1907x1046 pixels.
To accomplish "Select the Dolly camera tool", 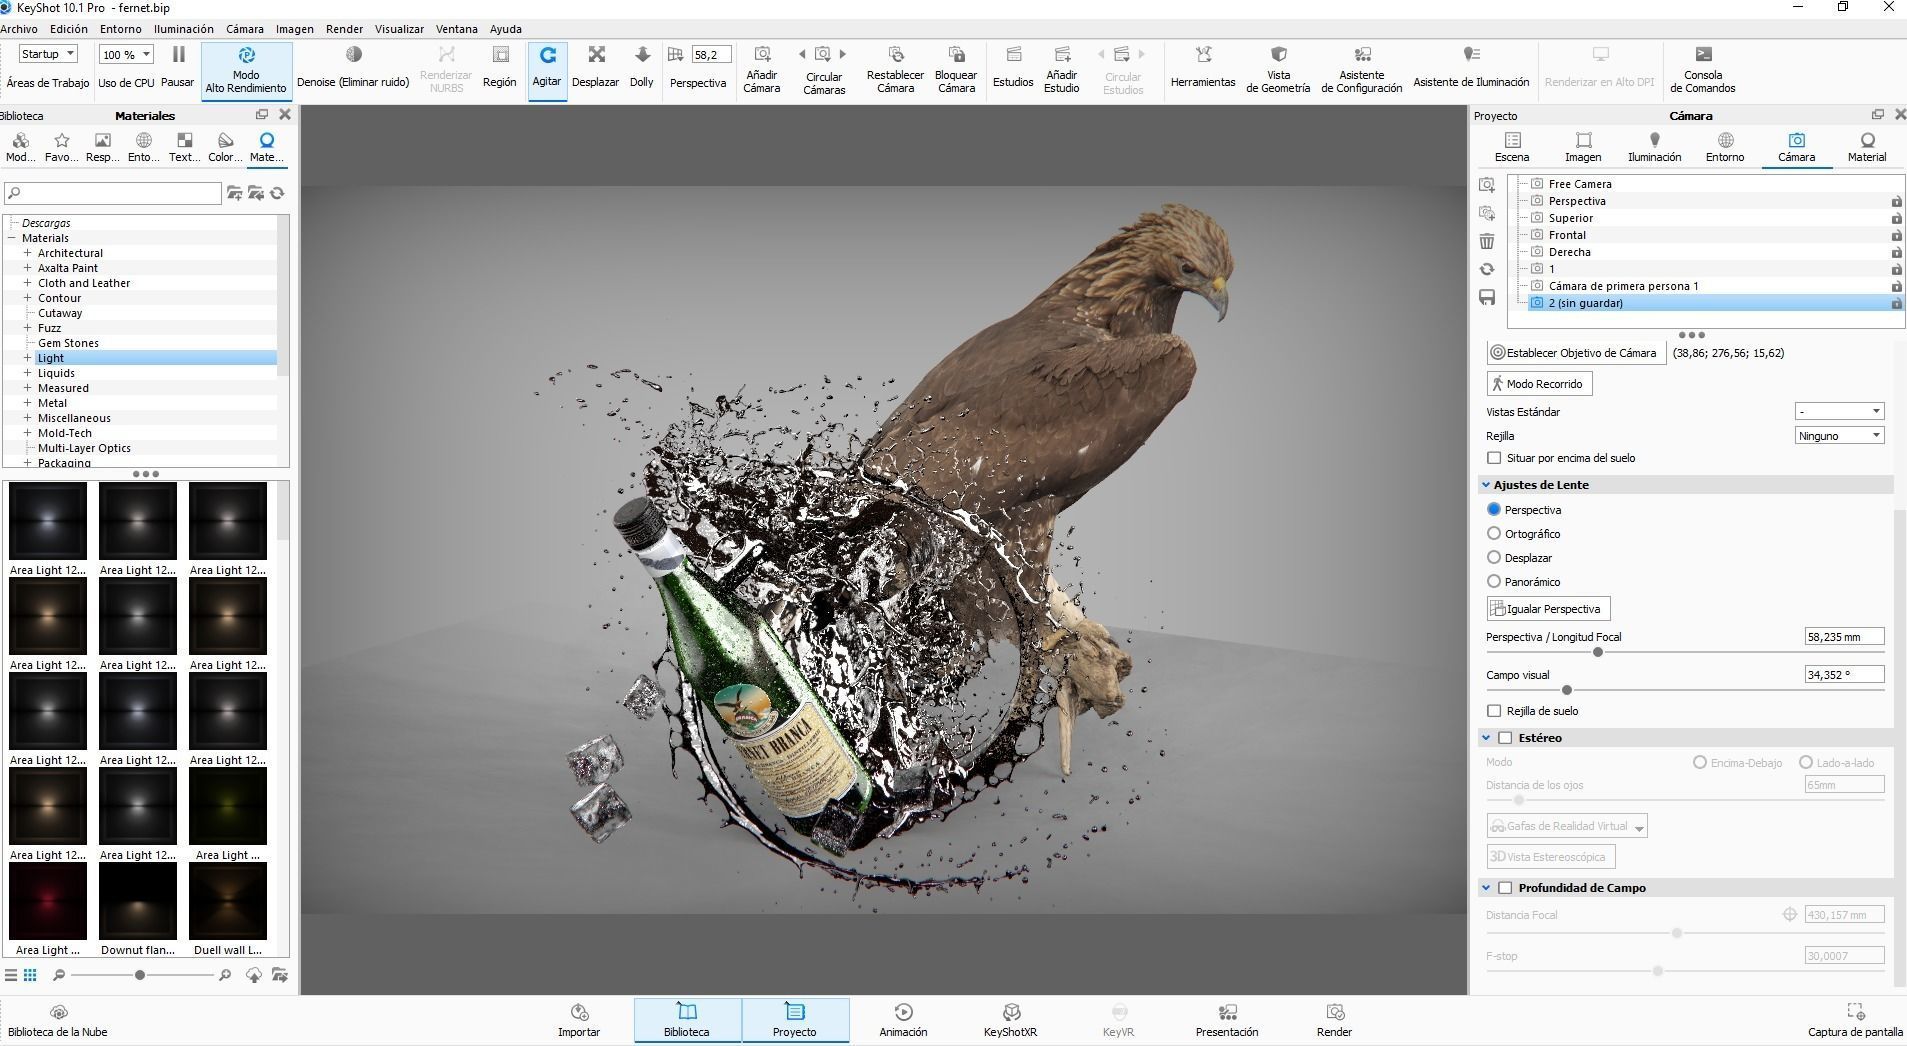I will pyautogui.click(x=642, y=66).
